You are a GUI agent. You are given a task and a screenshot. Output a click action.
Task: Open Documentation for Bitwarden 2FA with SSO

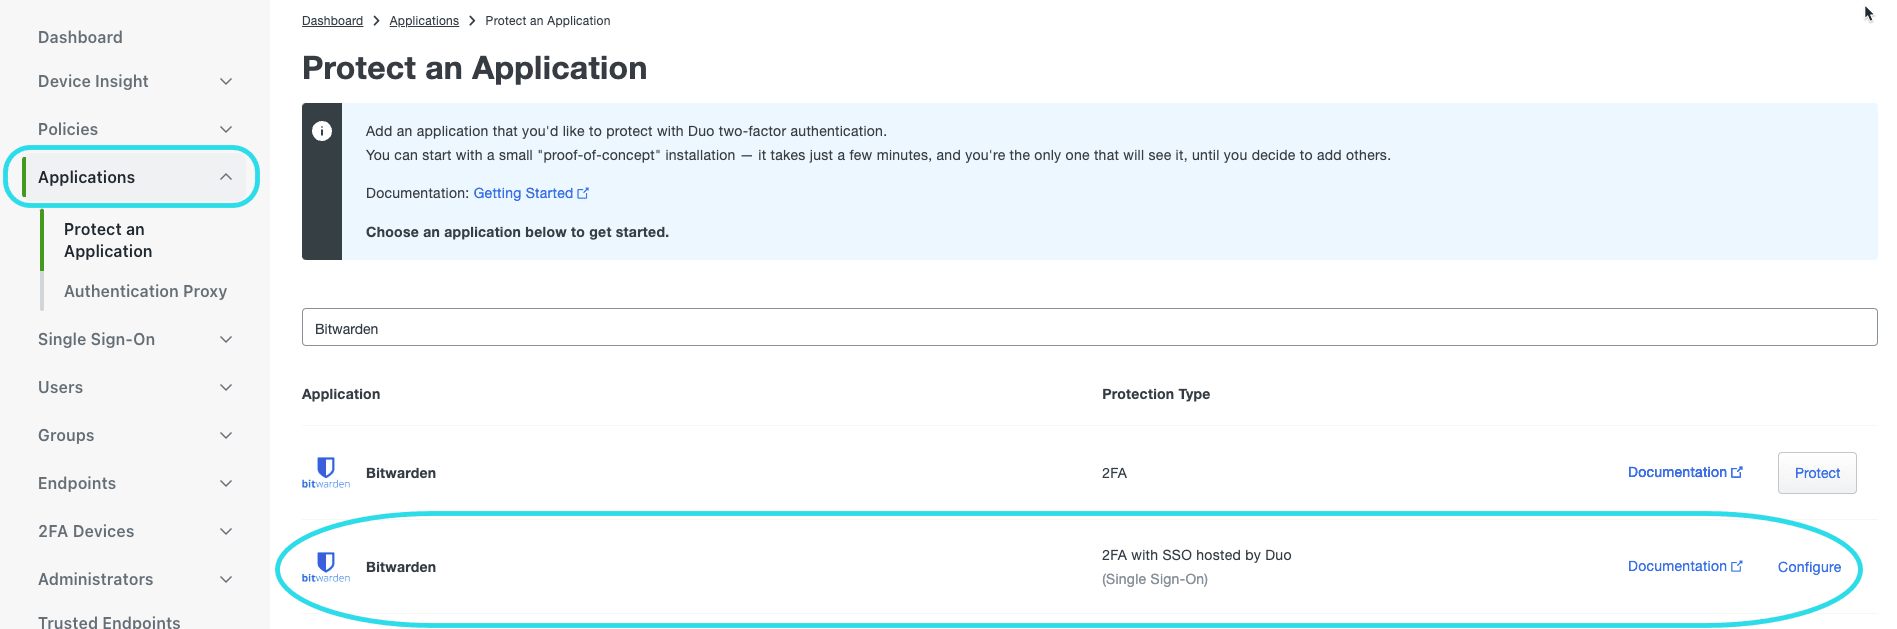click(x=1685, y=566)
